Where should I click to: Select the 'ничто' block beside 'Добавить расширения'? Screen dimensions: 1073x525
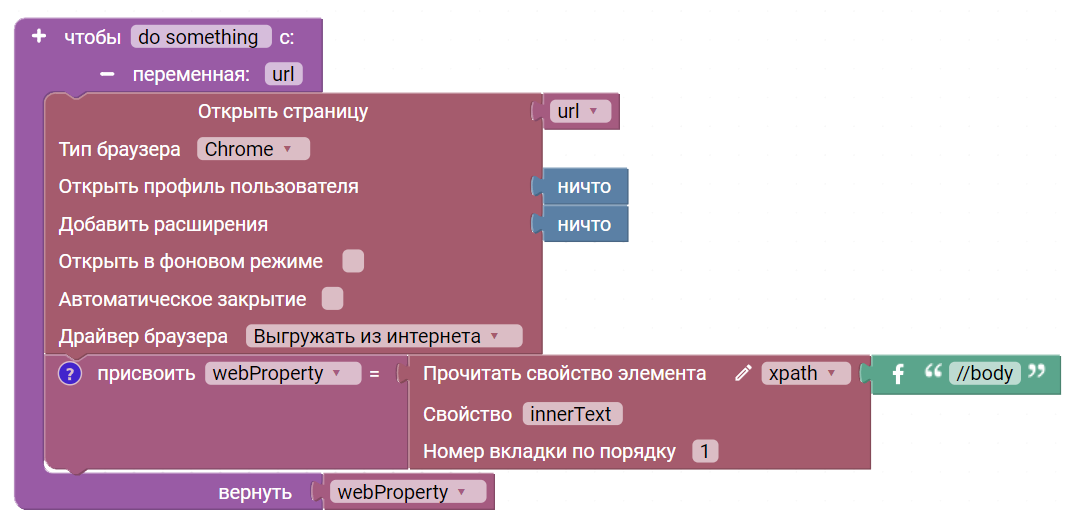click(x=584, y=225)
